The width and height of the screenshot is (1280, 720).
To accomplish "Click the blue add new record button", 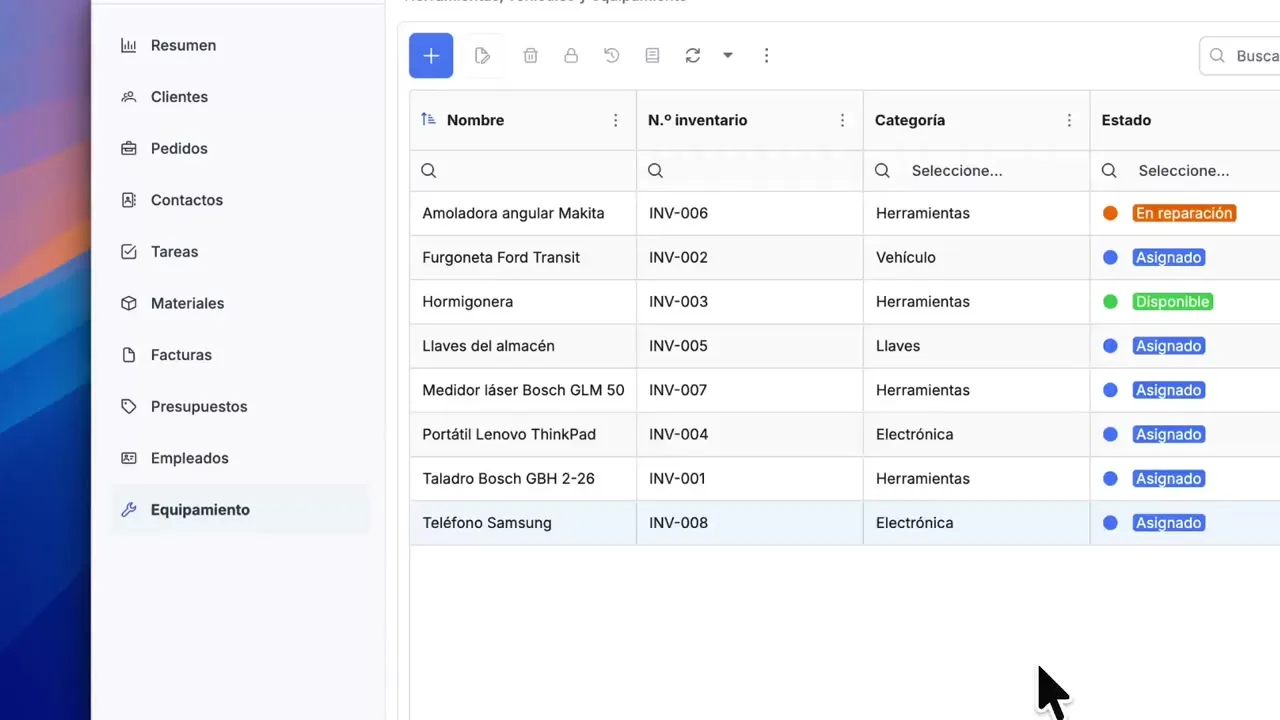I will (x=431, y=56).
